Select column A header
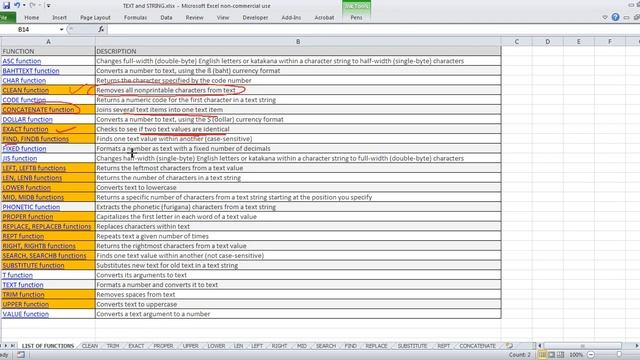The height and width of the screenshot is (360, 640). click(x=48, y=42)
